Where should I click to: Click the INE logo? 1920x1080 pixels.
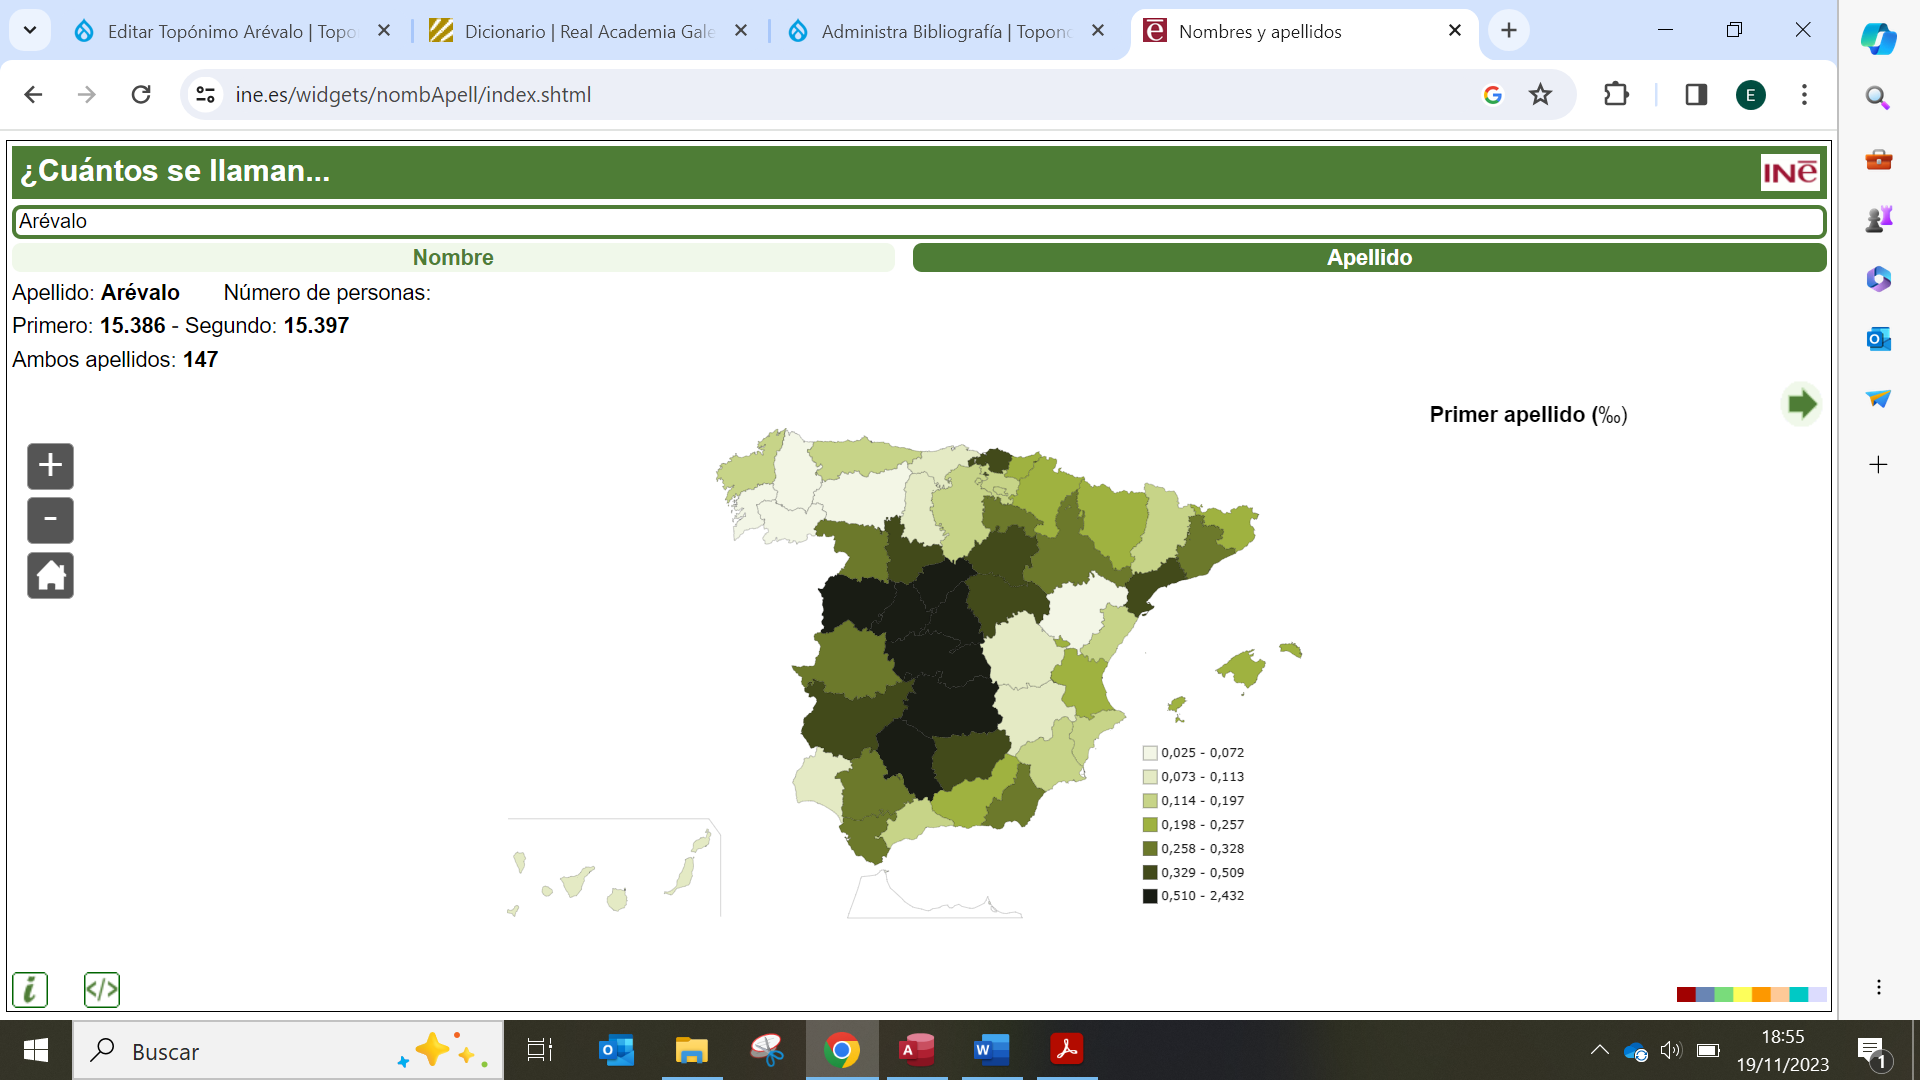coord(1789,172)
